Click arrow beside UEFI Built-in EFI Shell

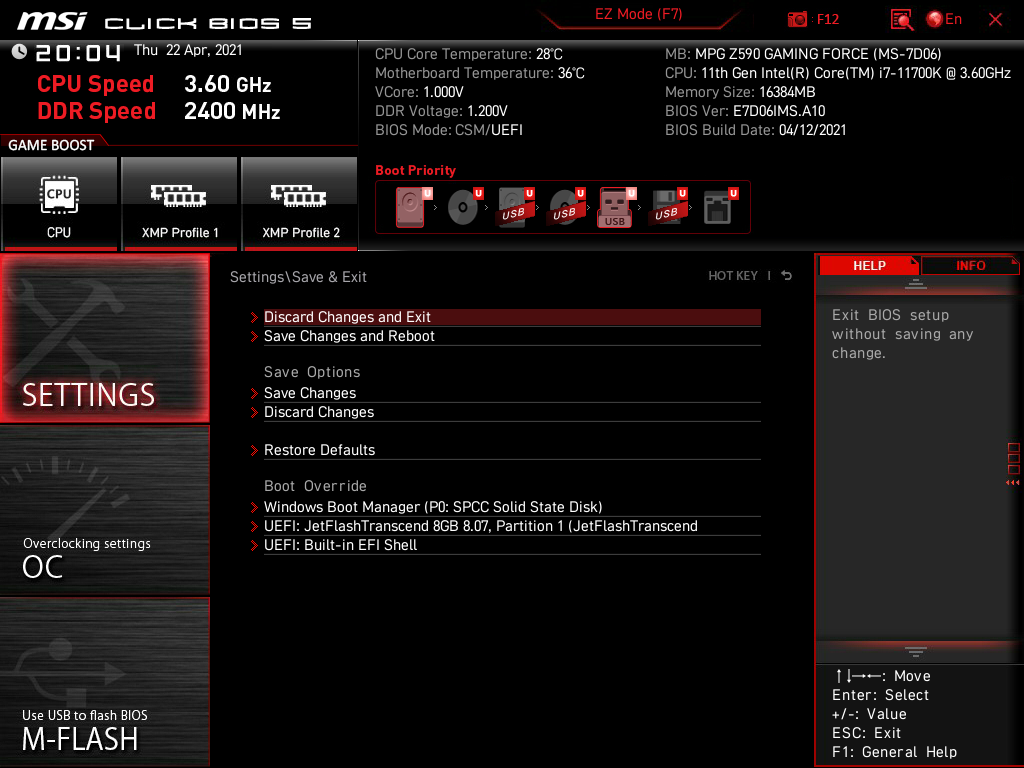click(x=255, y=545)
